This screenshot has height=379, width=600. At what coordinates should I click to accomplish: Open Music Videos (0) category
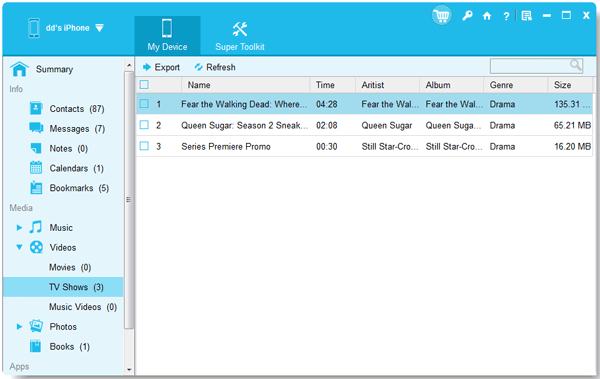coord(83,307)
